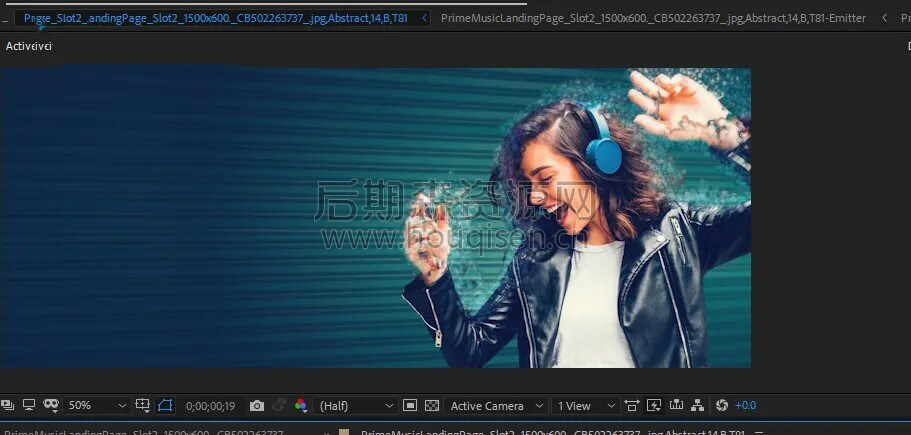Open grid and guide options
The height and width of the screenshot is (435, 911).
(142, 405)
